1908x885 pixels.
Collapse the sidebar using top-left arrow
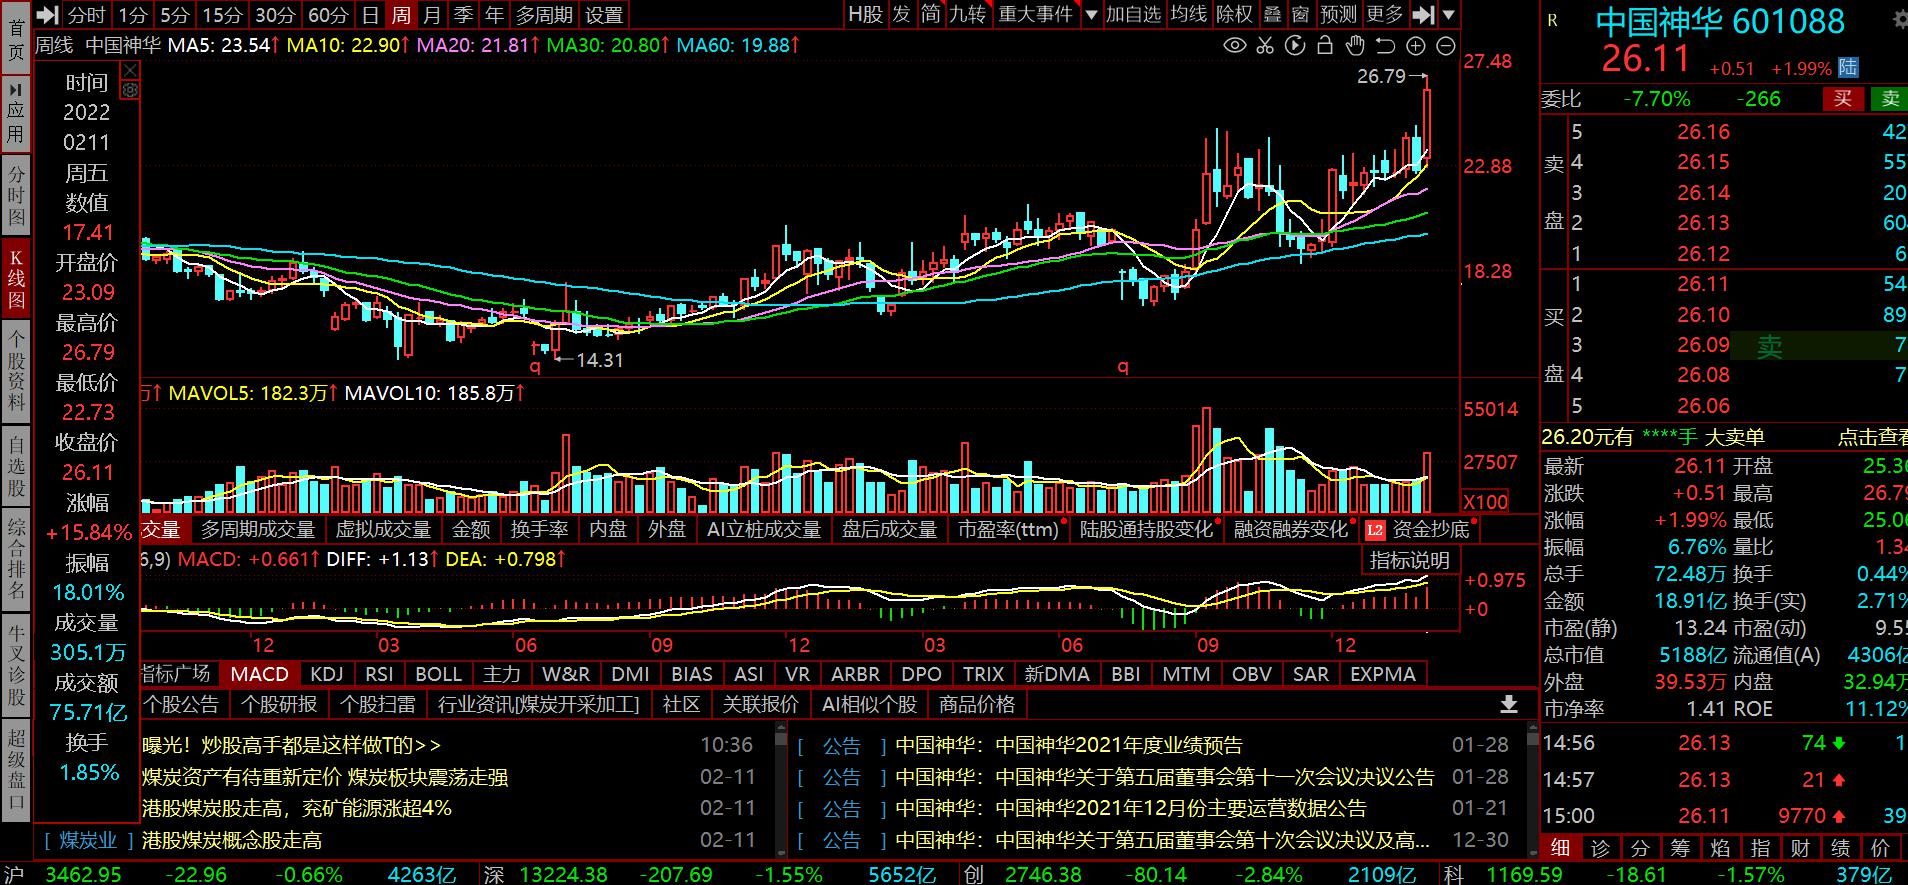(47, 14)
